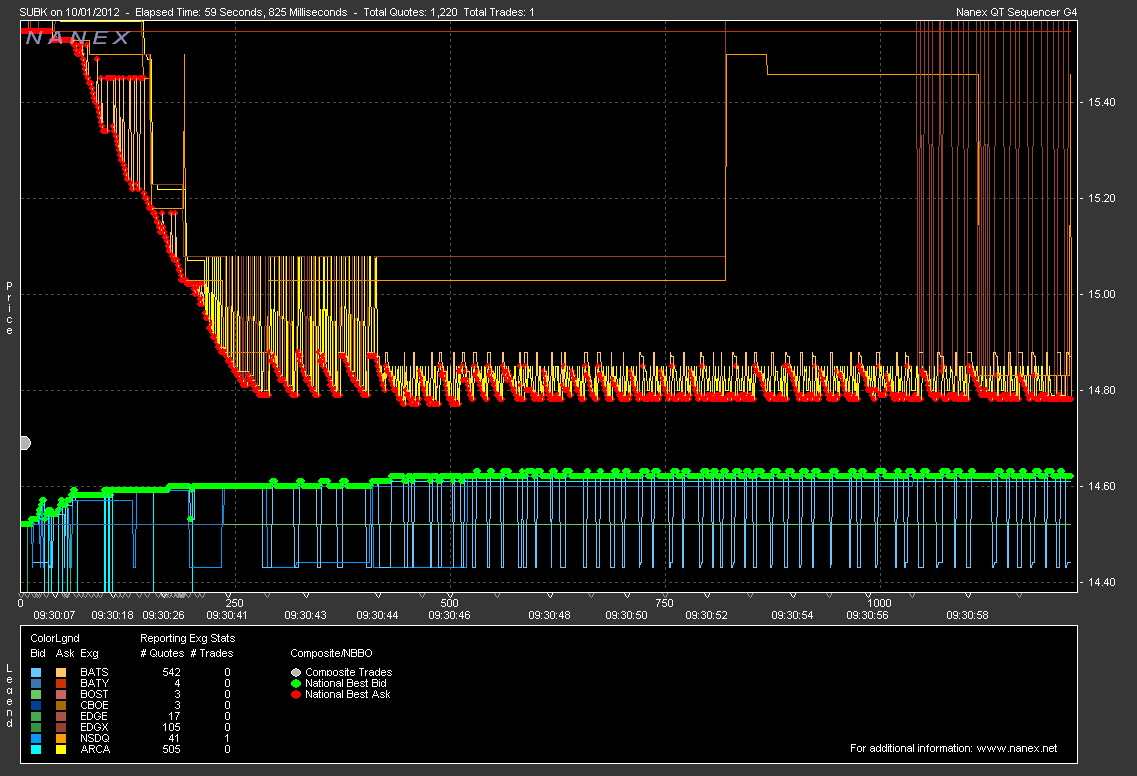This screenshot has width=1137, height=776.
Task: Click the green National Best Bid legend marker
Action: [x=297, y=683]
